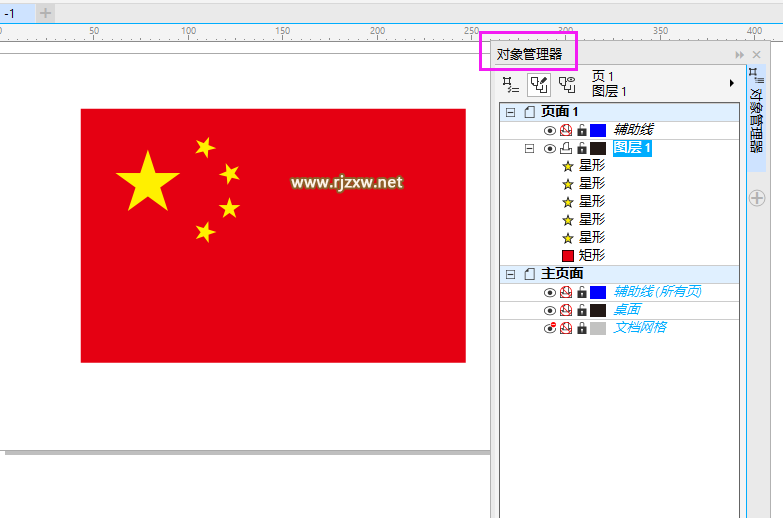Select 页面 1 page entry
783x518 pixels.
(x=560, y=112)
